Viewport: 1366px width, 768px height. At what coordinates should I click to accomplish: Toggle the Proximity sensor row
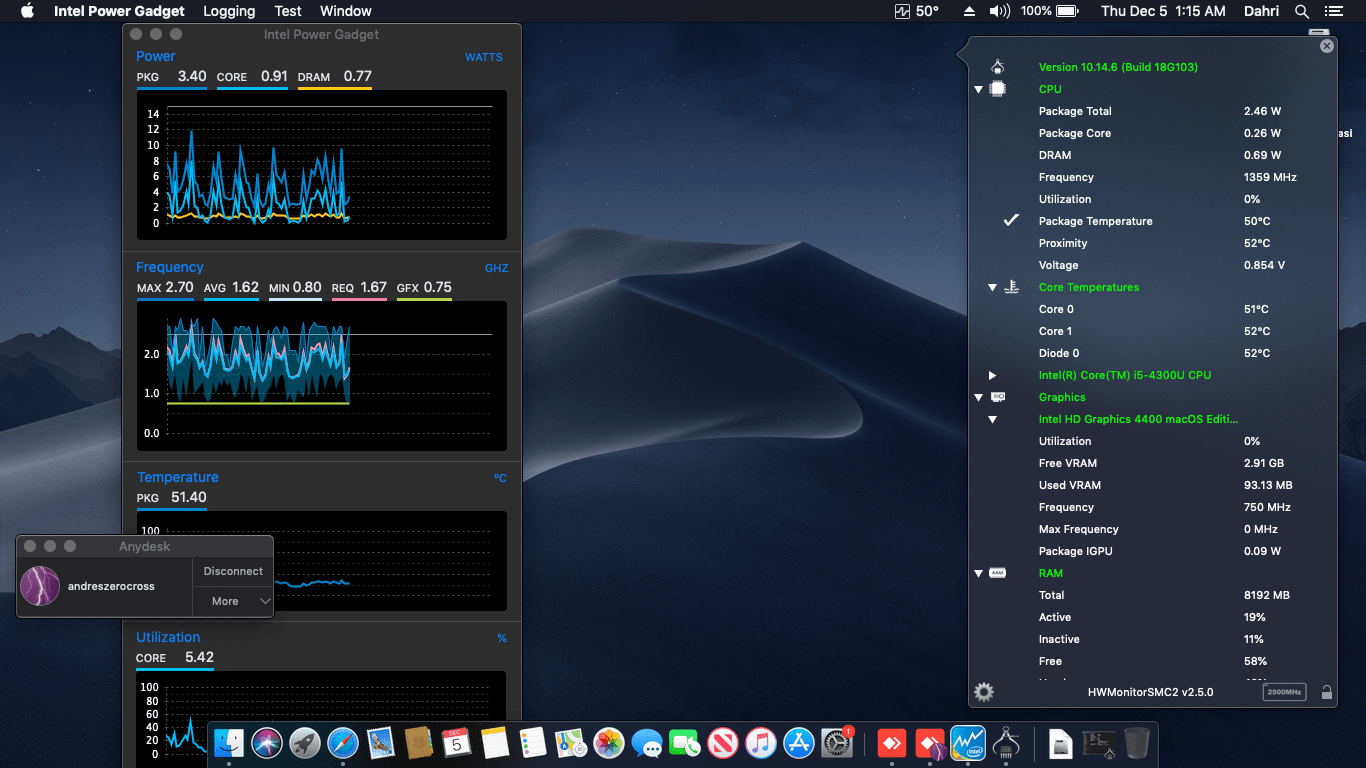1063,243
